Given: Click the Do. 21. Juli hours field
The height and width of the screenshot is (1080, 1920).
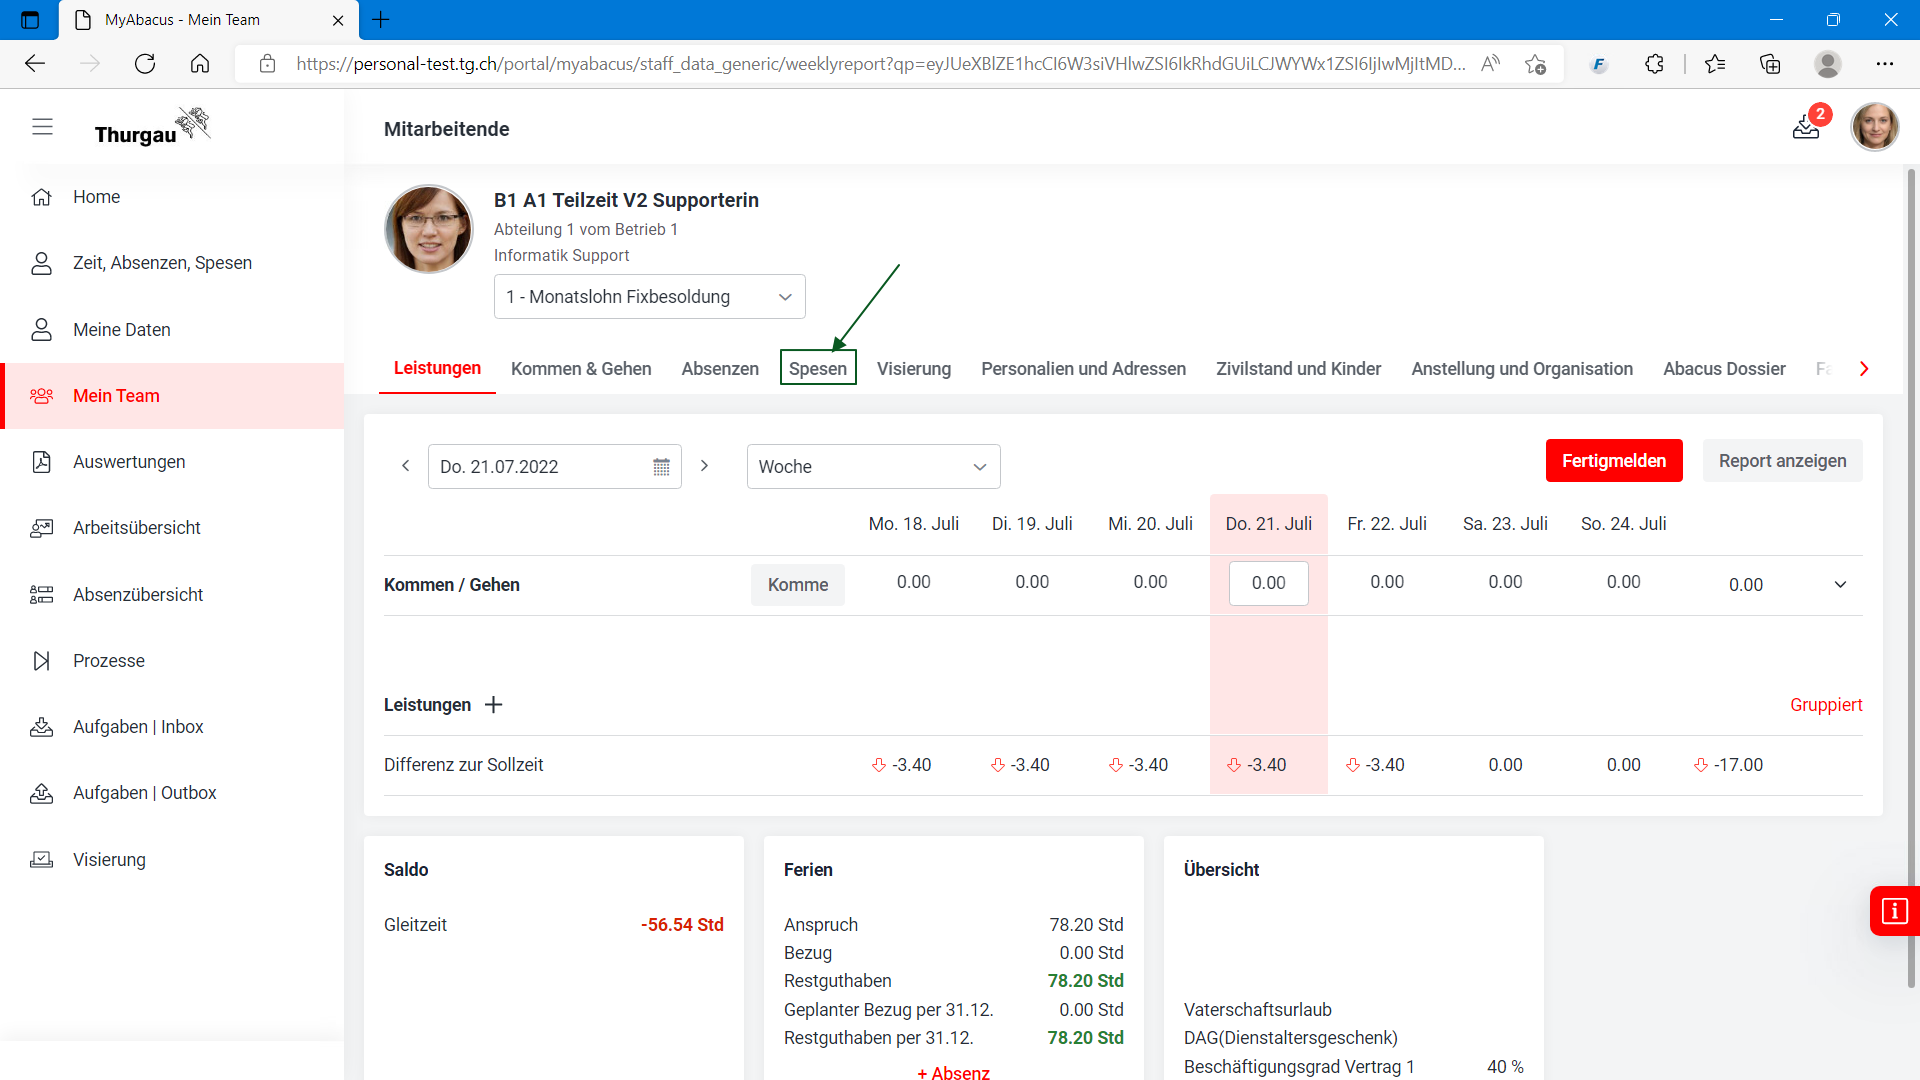Looking at the screenshot, I should click(x=1268, y=583).
